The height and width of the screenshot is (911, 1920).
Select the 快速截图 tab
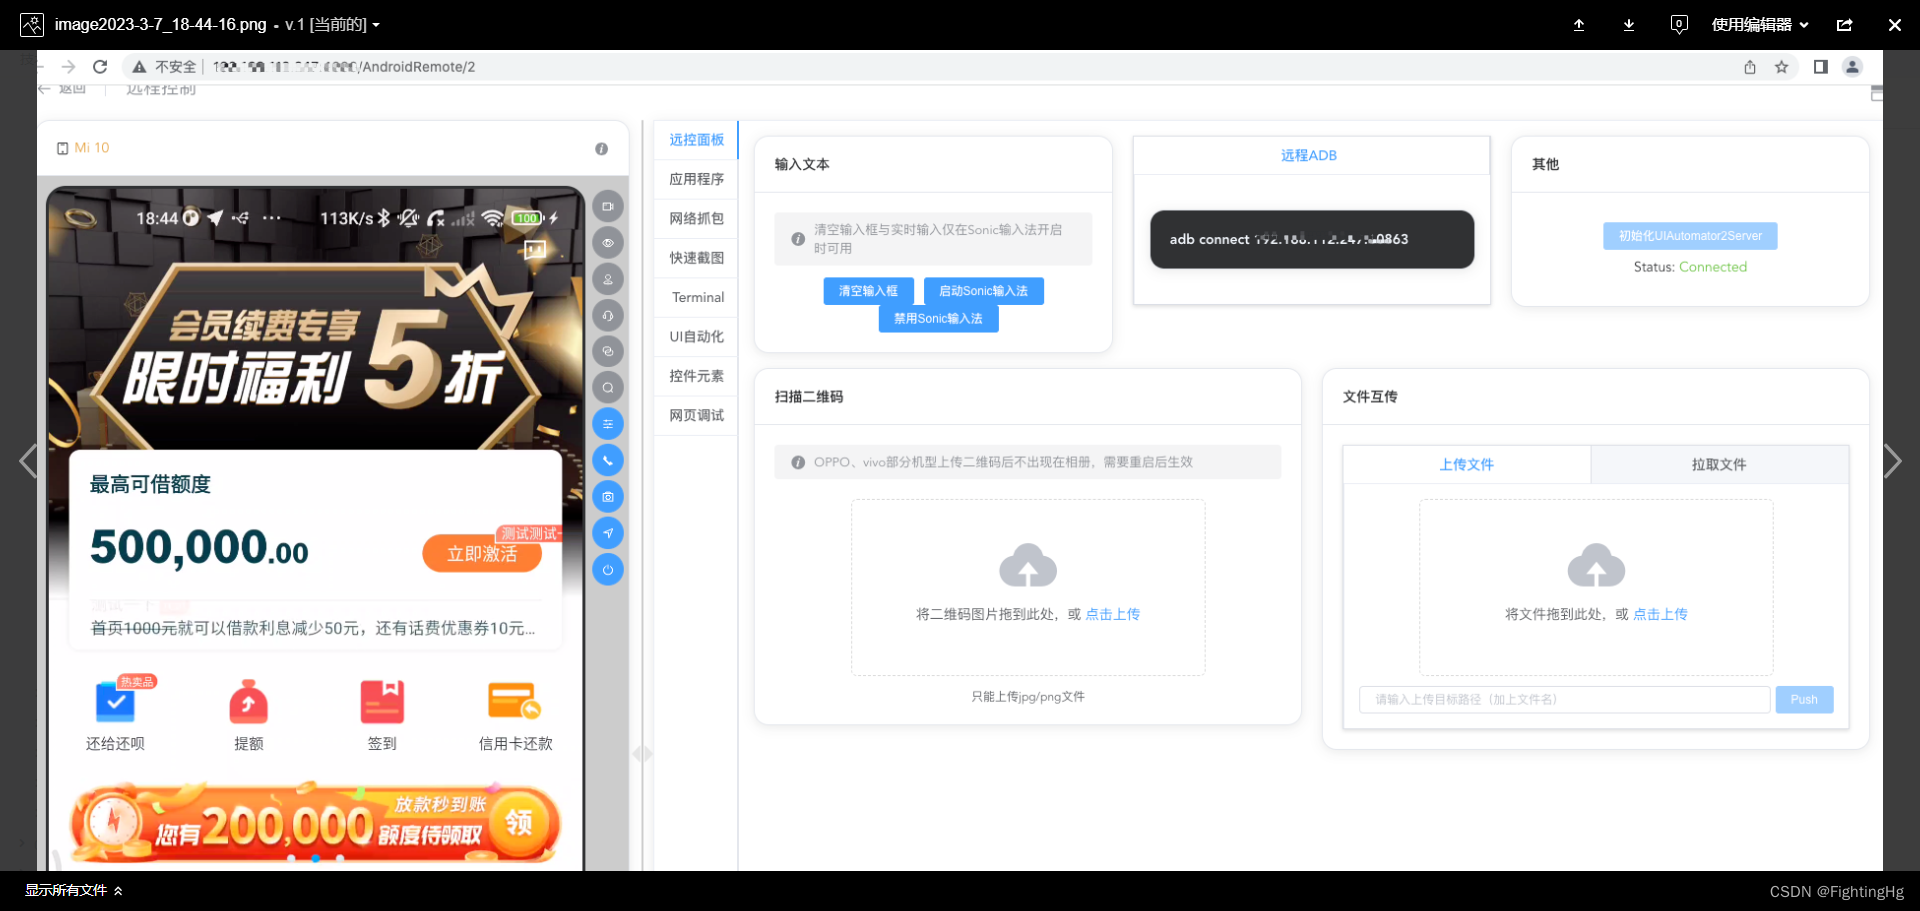[x=696, y=258]
